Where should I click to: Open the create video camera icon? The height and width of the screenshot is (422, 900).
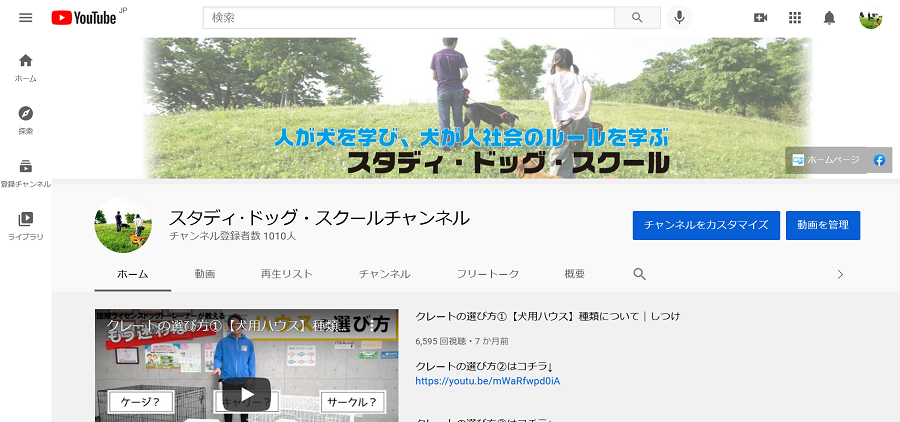(761, 18)
